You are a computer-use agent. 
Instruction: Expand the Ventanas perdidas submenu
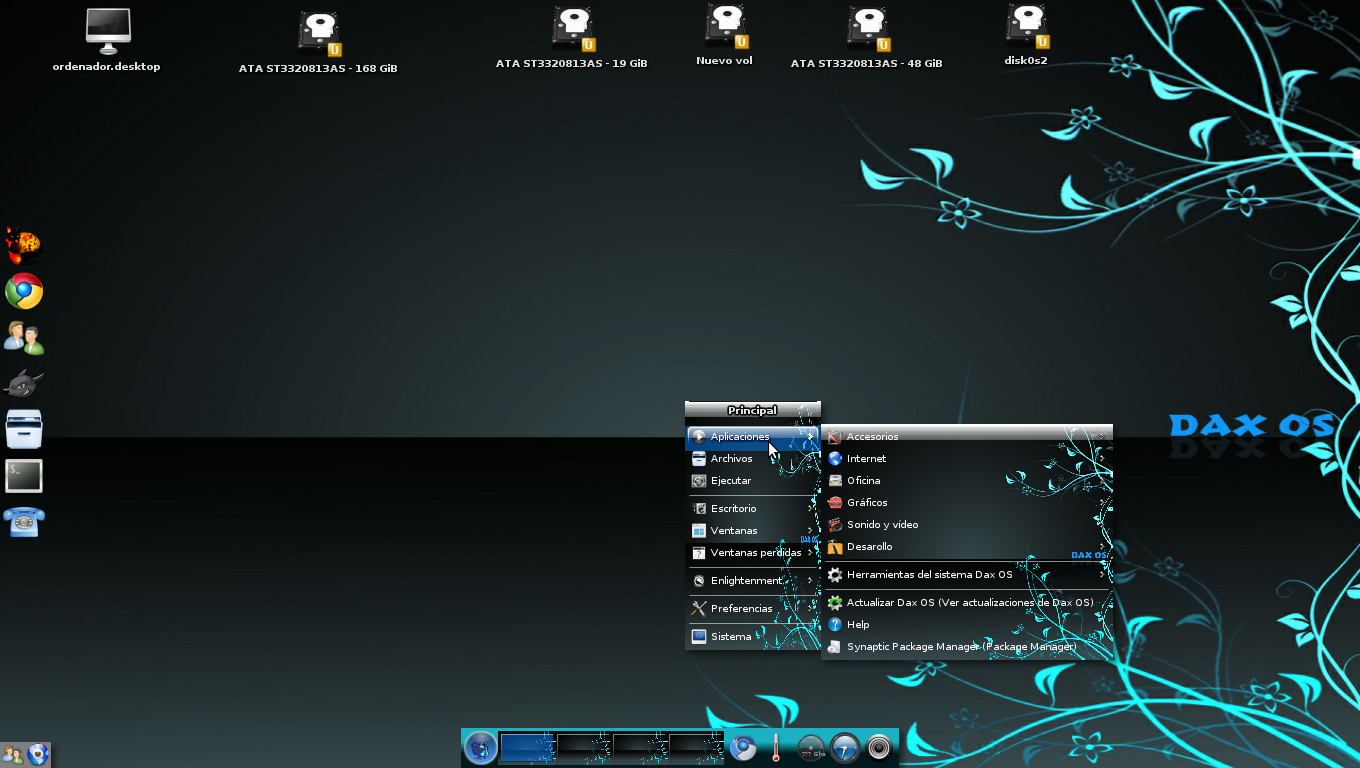753,553
